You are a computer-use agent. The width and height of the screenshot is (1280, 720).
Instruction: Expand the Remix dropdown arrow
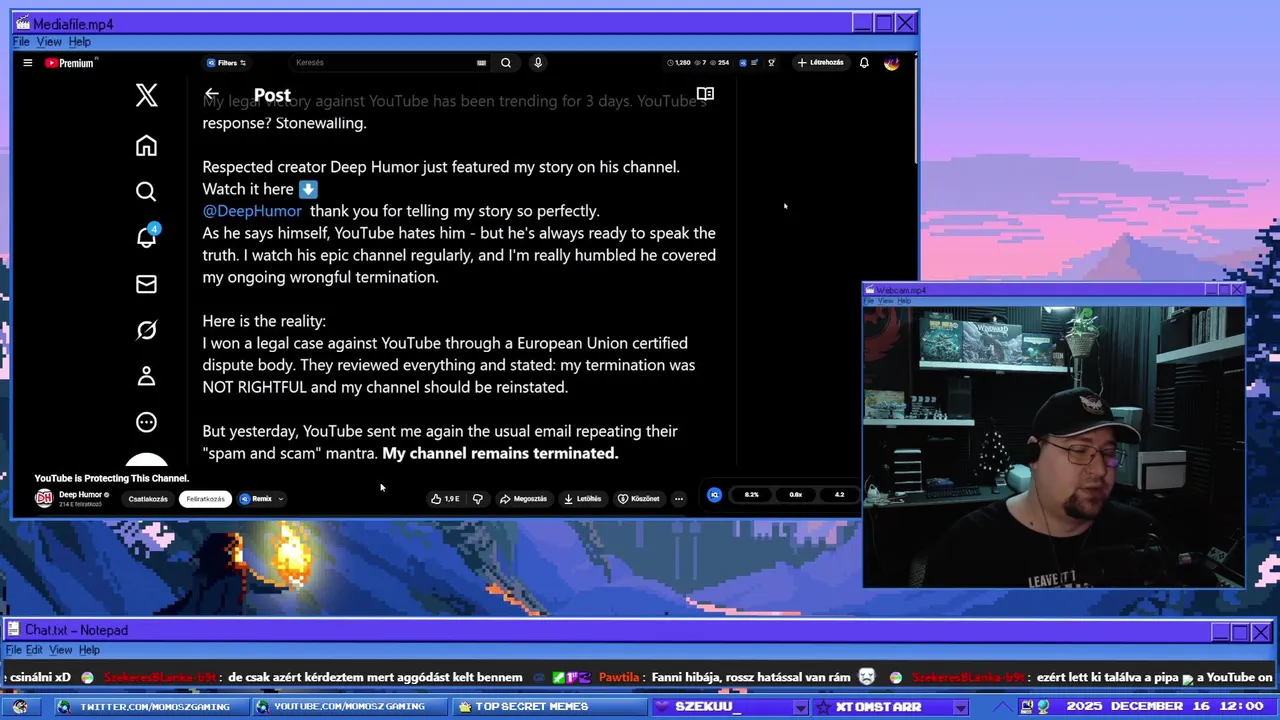point(281,498)
